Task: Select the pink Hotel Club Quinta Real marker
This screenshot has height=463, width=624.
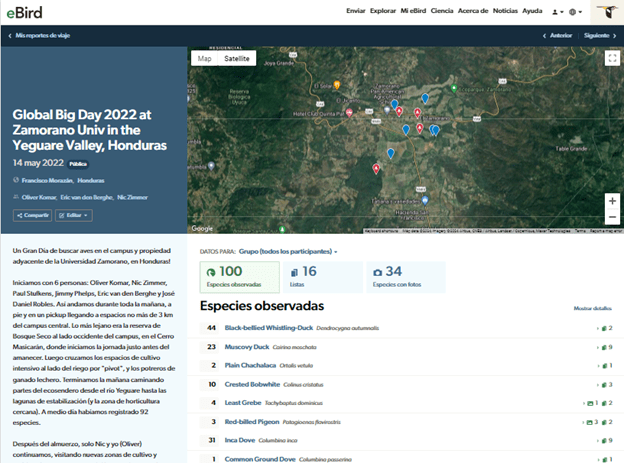Action: pyautogui.click(x=349, y=113)
